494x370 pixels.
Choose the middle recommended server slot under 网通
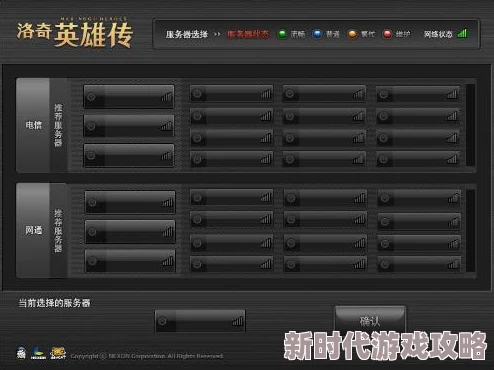[130, 231]
